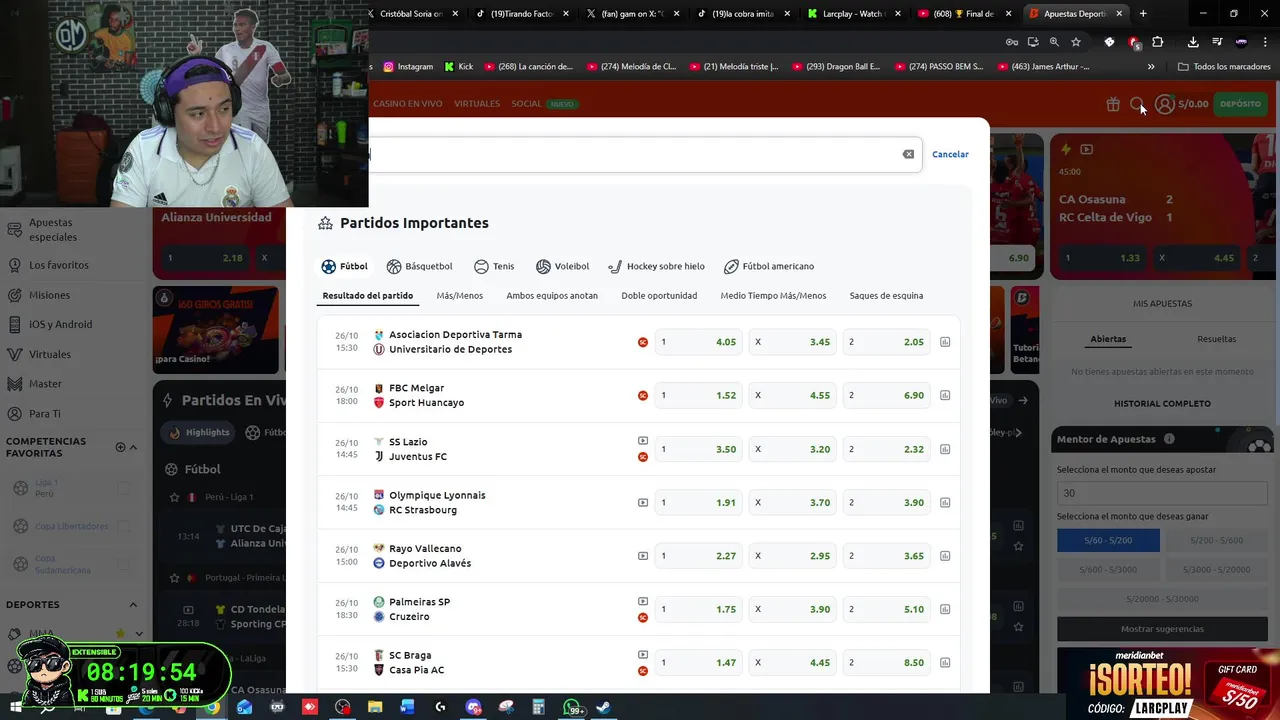Screen dimensions: 1280x720
Task: Open Chrome media control icon
Action: click(1217, 42)
